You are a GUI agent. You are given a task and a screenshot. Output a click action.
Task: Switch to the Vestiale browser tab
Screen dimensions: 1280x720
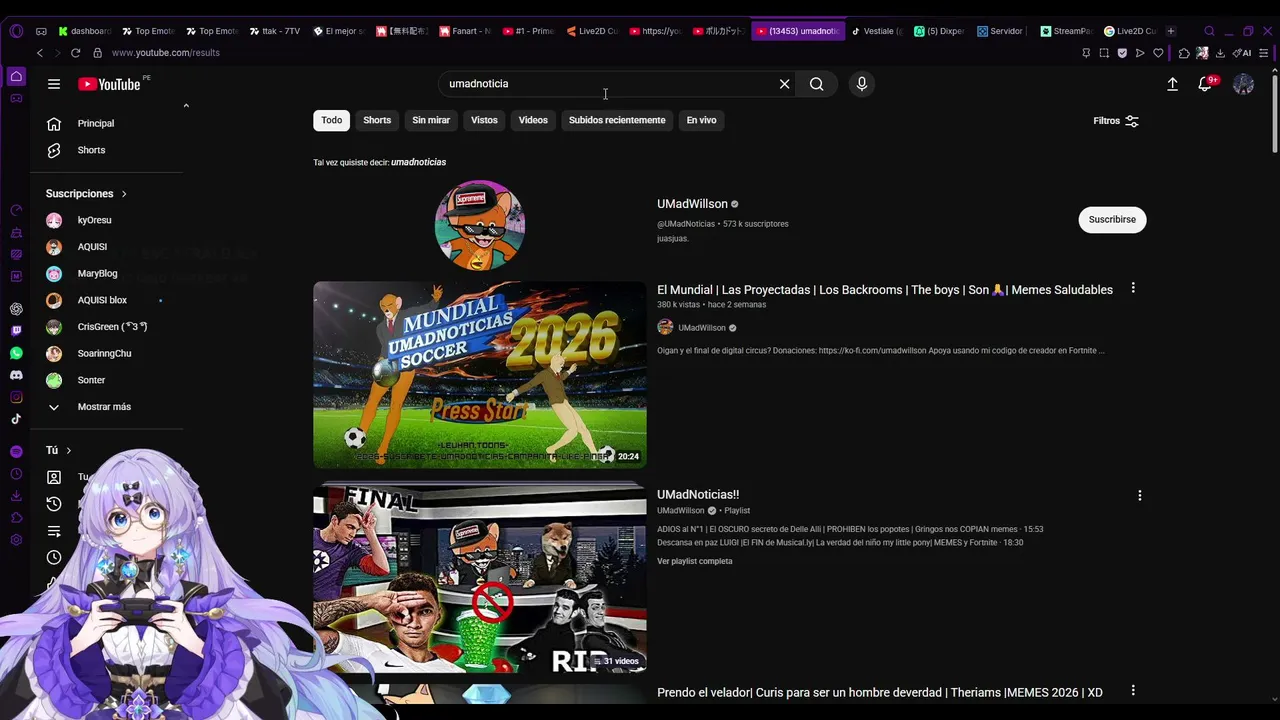(877, 31)
